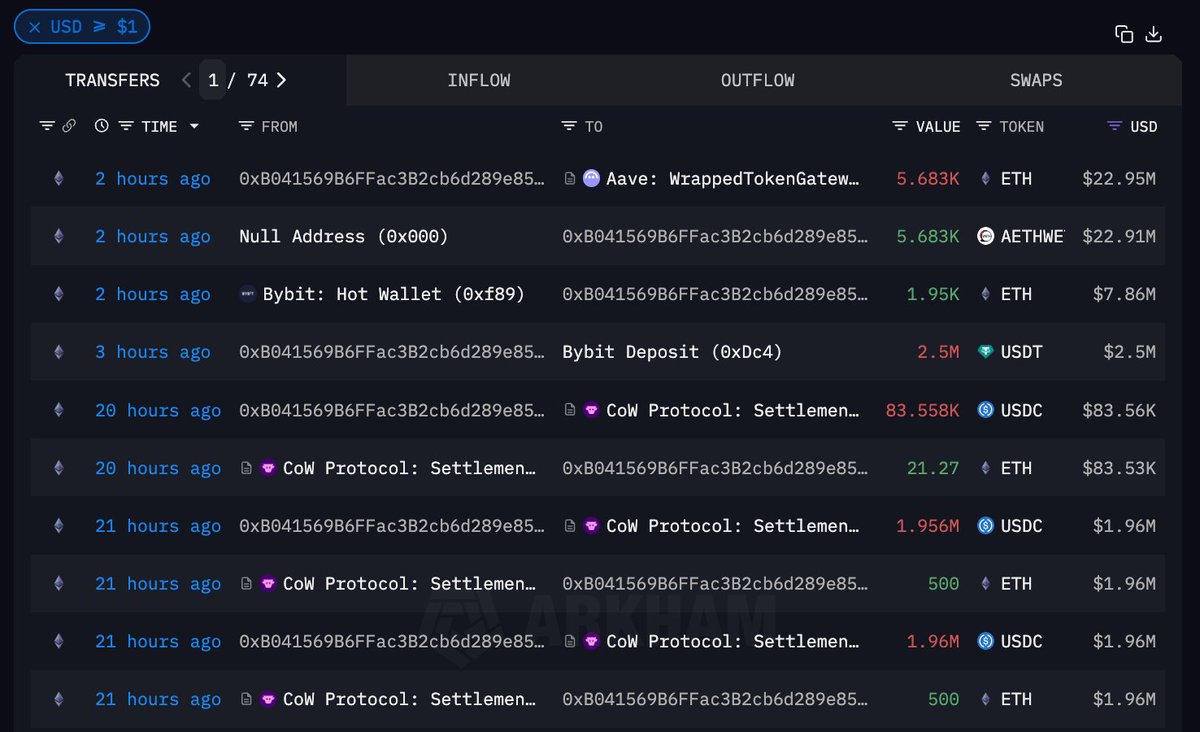The width and height of the screenshot is (1200, 732).
Task: Click the download transfers icon
Action: (x=1153, y=34)
